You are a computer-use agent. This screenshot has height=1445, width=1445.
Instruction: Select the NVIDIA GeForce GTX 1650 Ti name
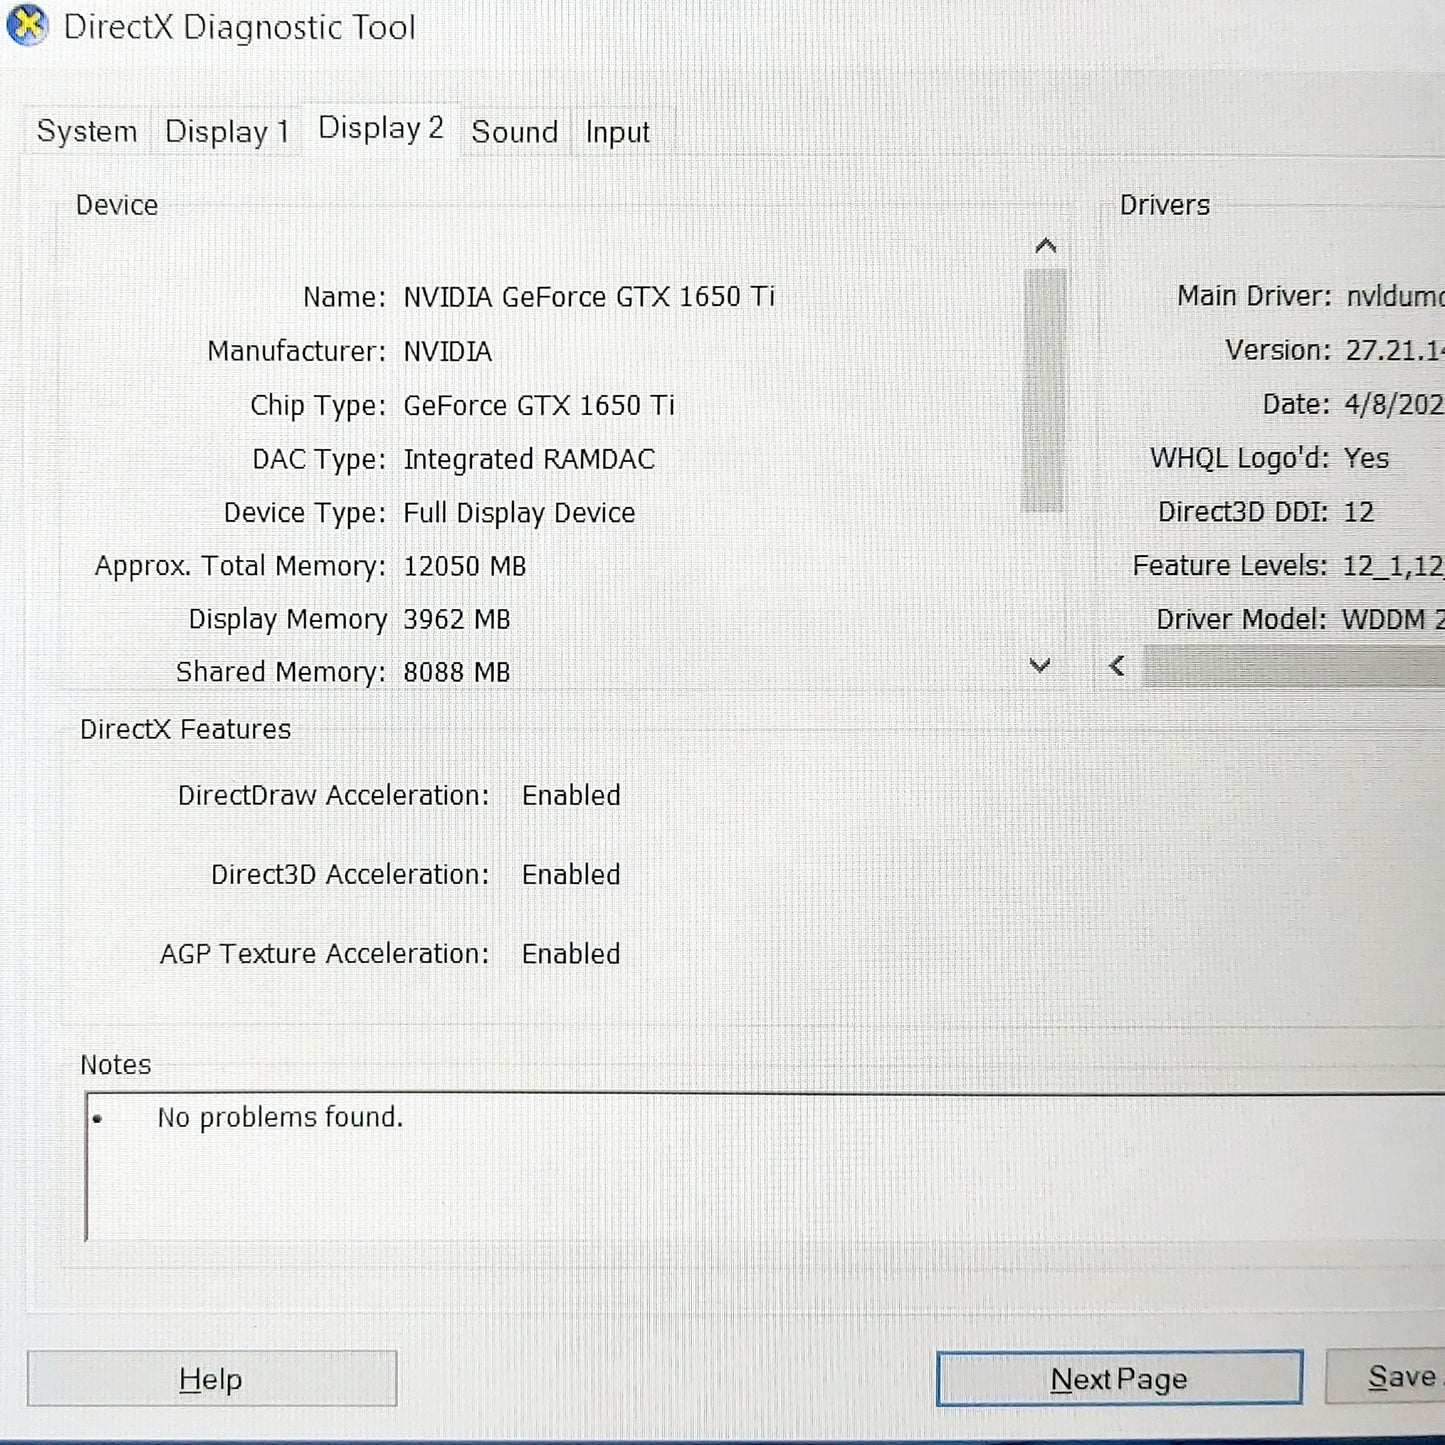[590, 296]
